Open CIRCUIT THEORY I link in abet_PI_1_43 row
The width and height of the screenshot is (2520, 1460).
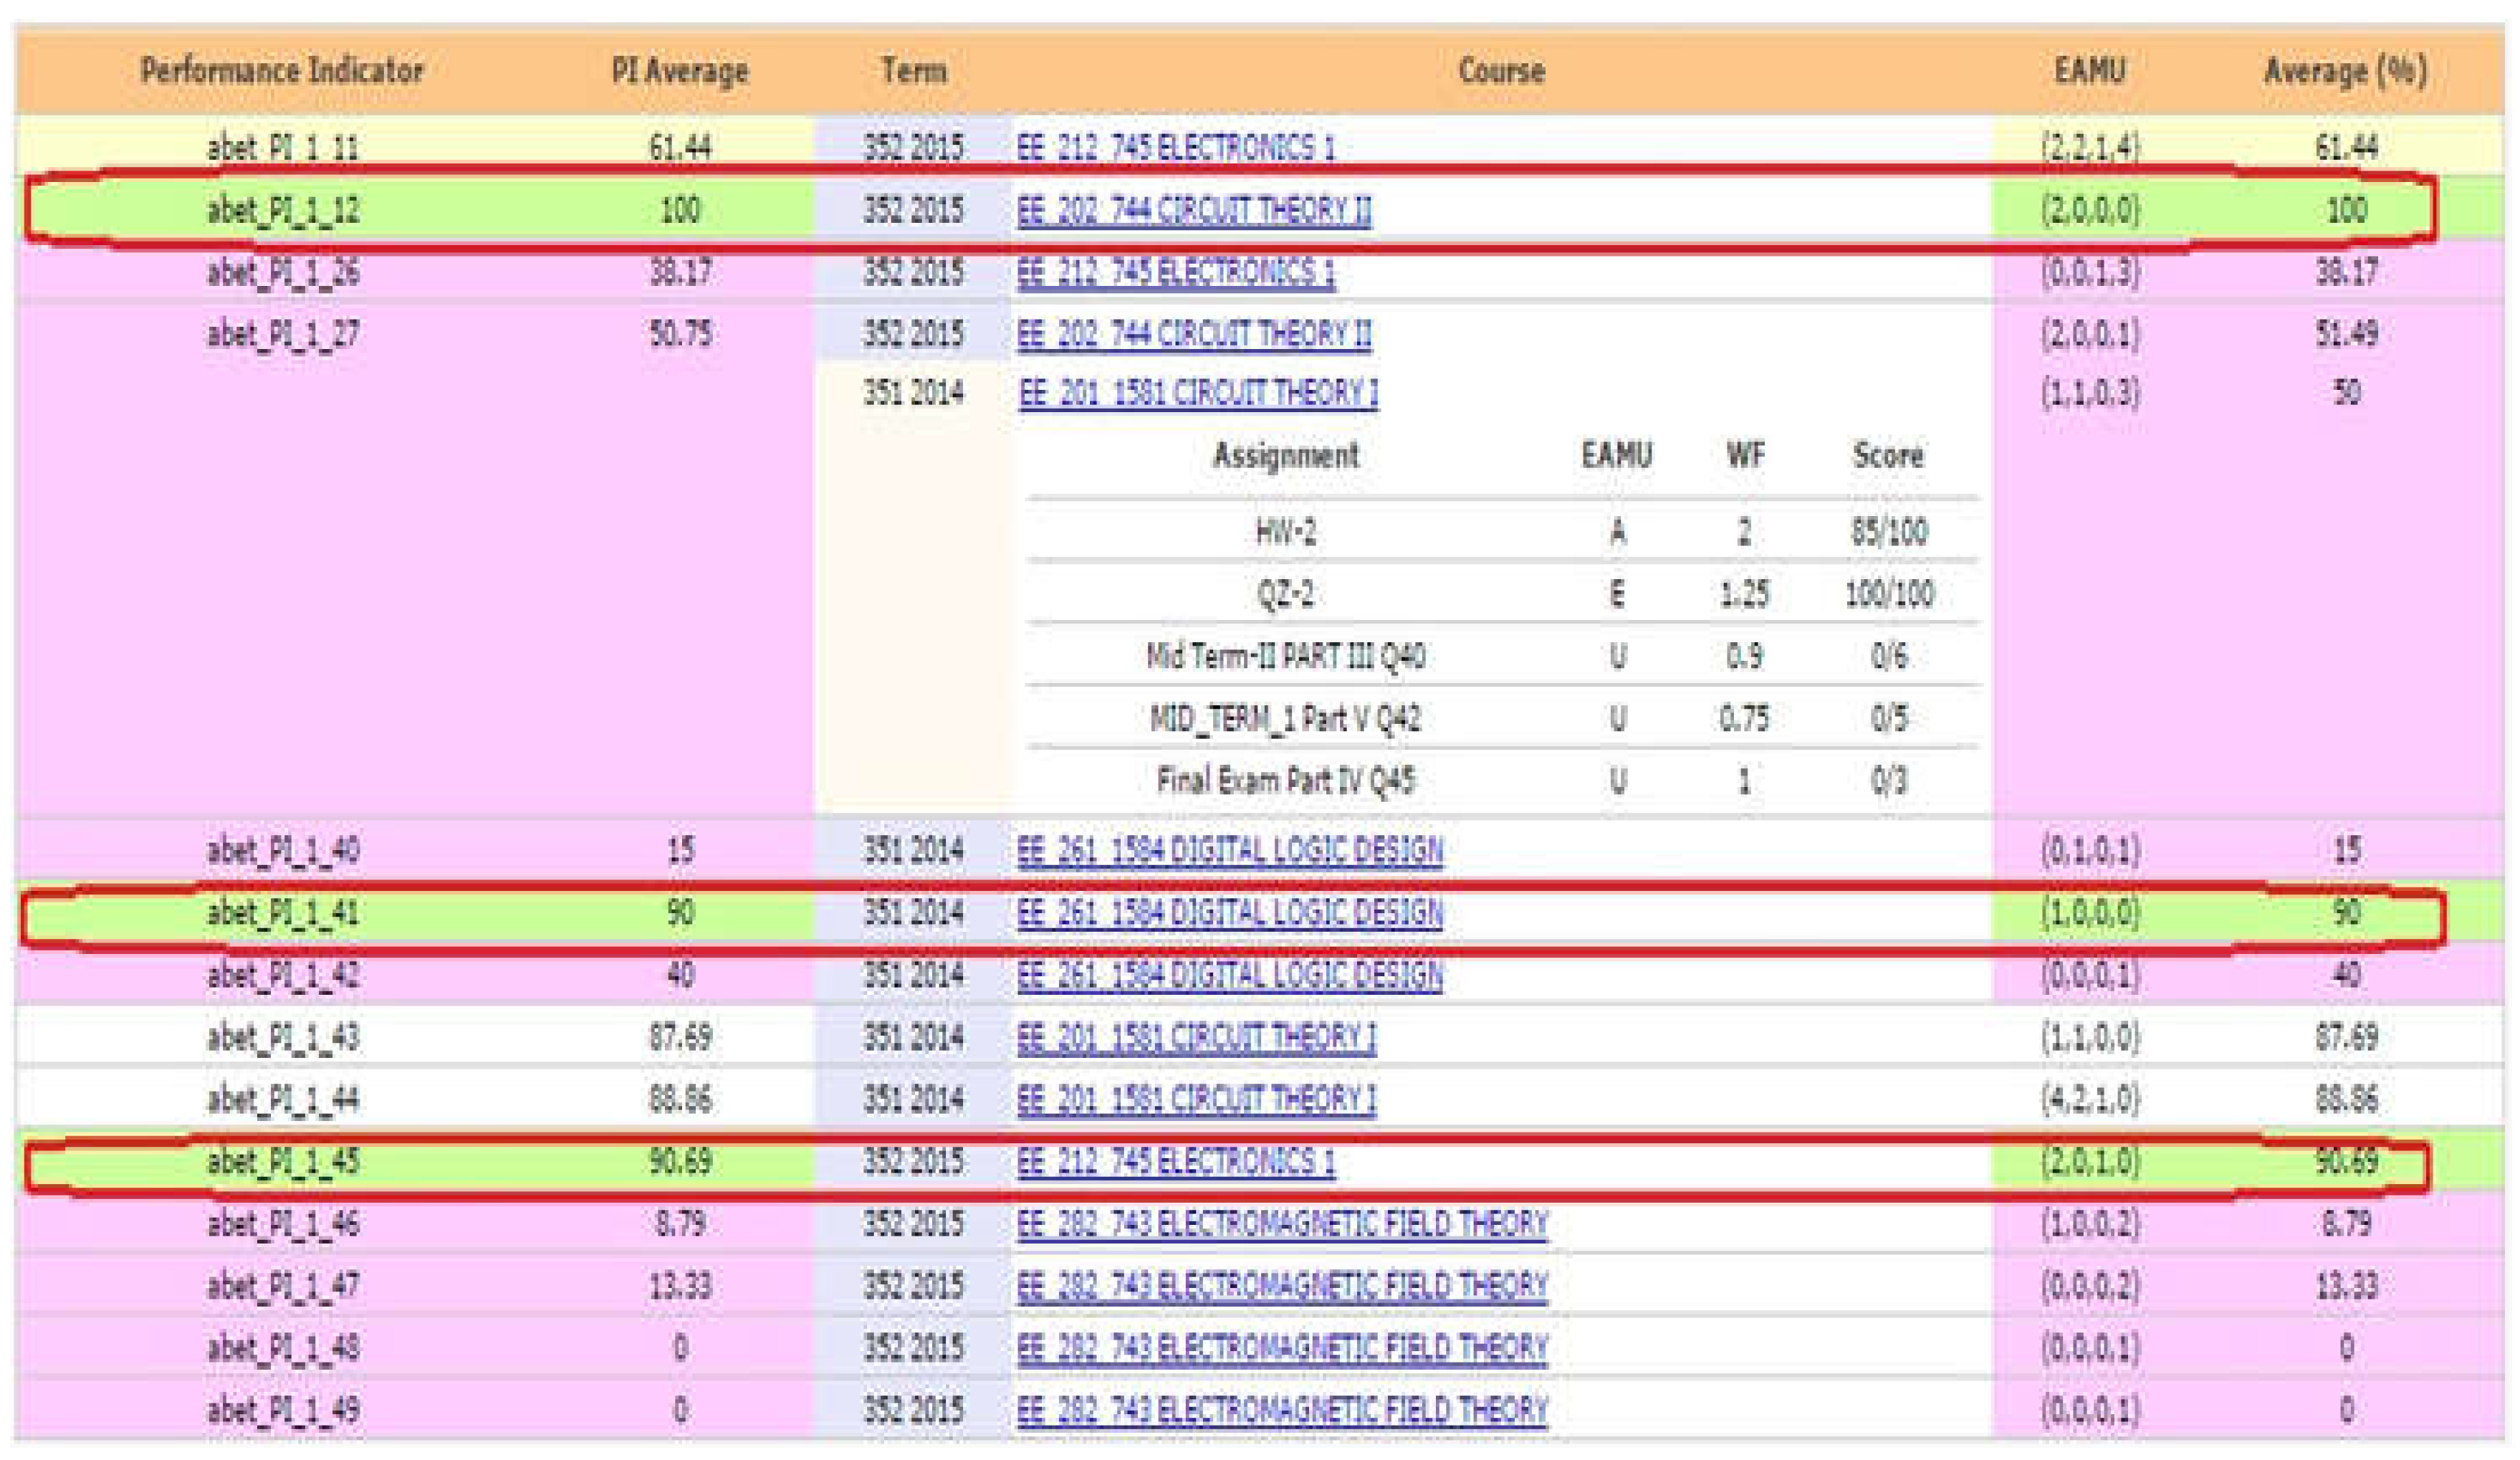1196,1037
